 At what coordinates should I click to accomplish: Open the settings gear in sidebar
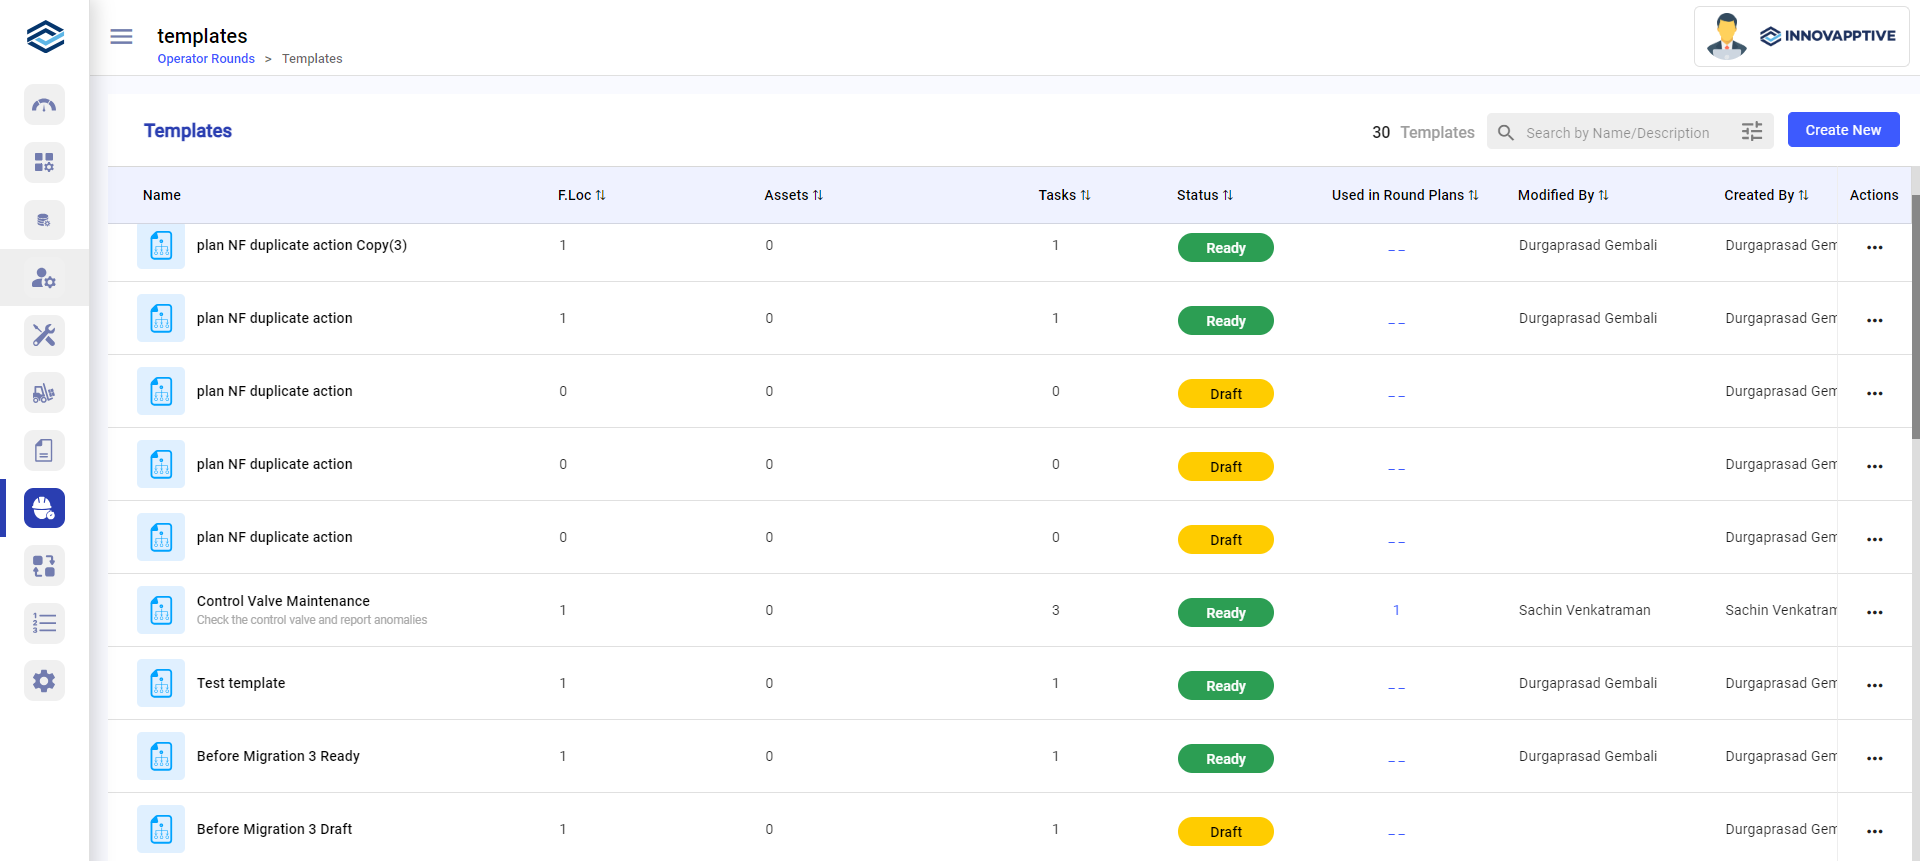point(44,681)
